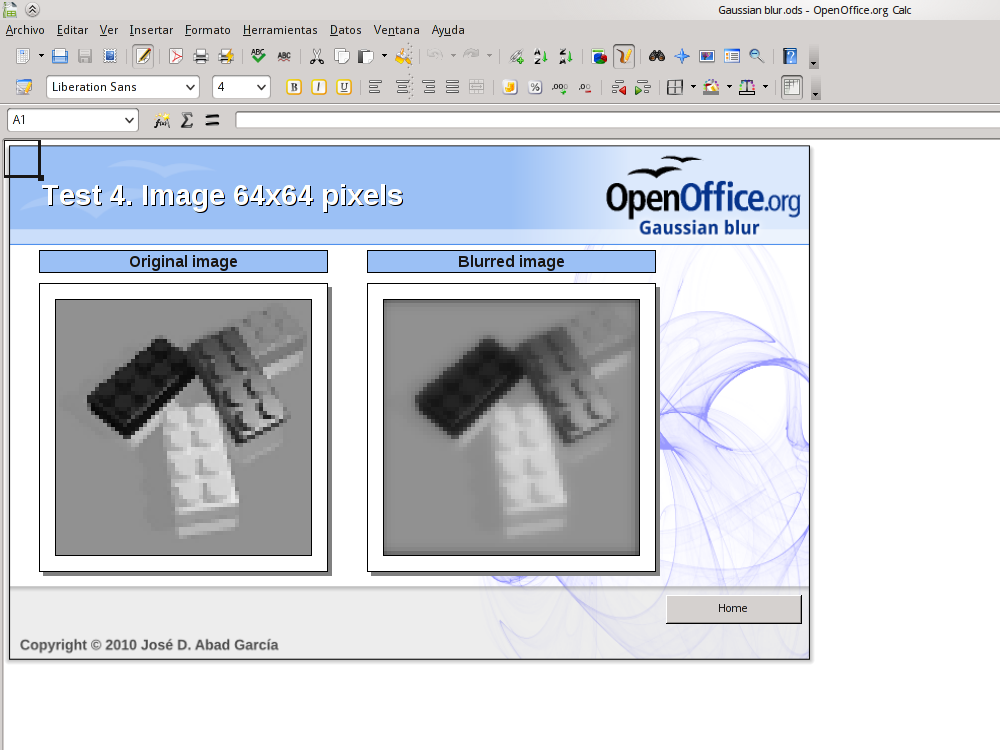The image size is (1000, 750).
Task: Toggle Align Right
Action: coord(429,87)
